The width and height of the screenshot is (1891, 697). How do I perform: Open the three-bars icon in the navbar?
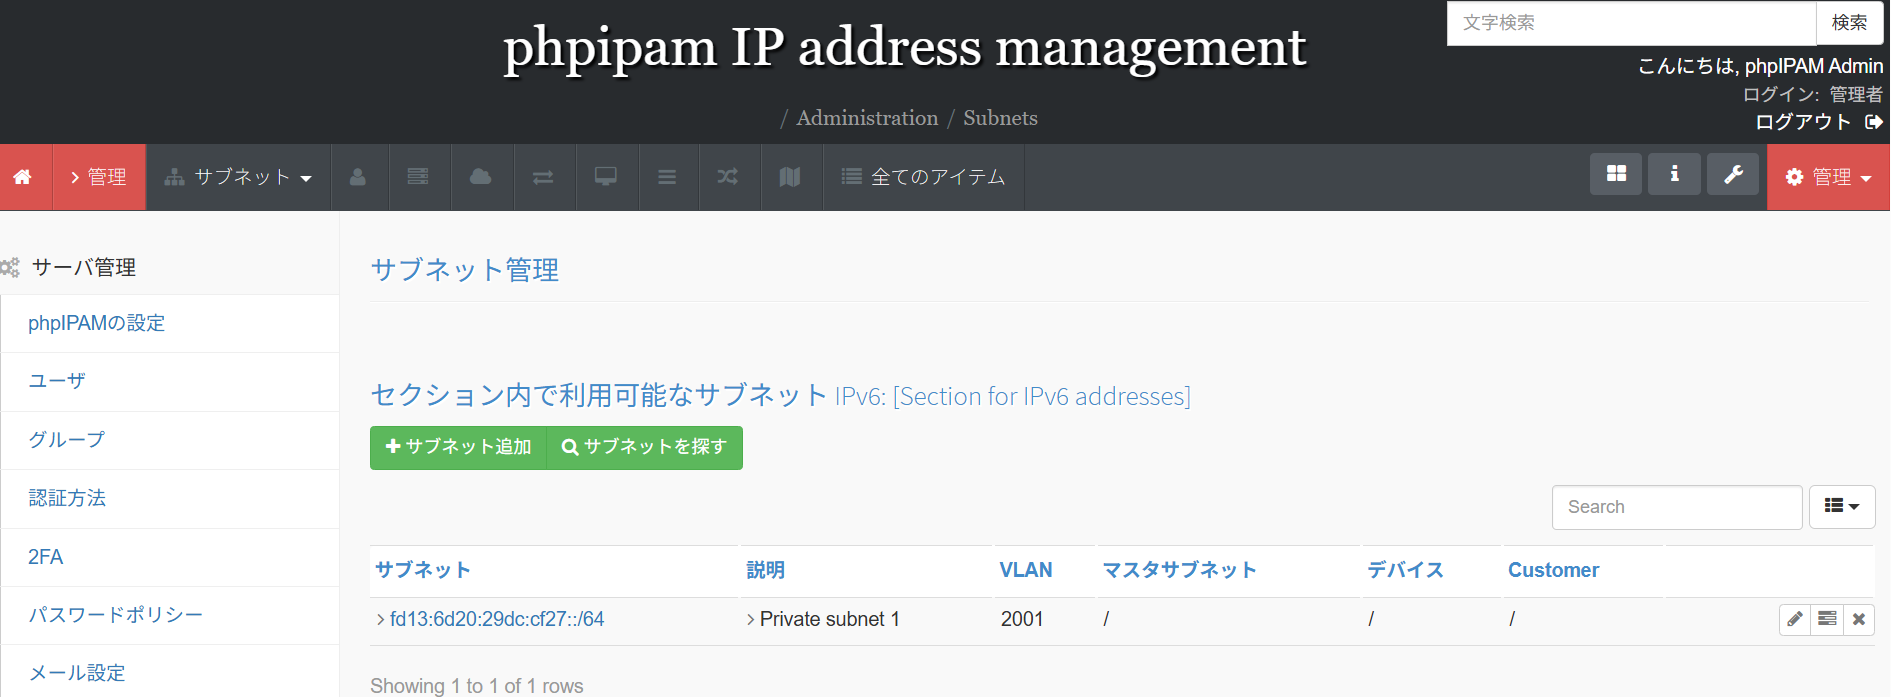pos(667,177)
